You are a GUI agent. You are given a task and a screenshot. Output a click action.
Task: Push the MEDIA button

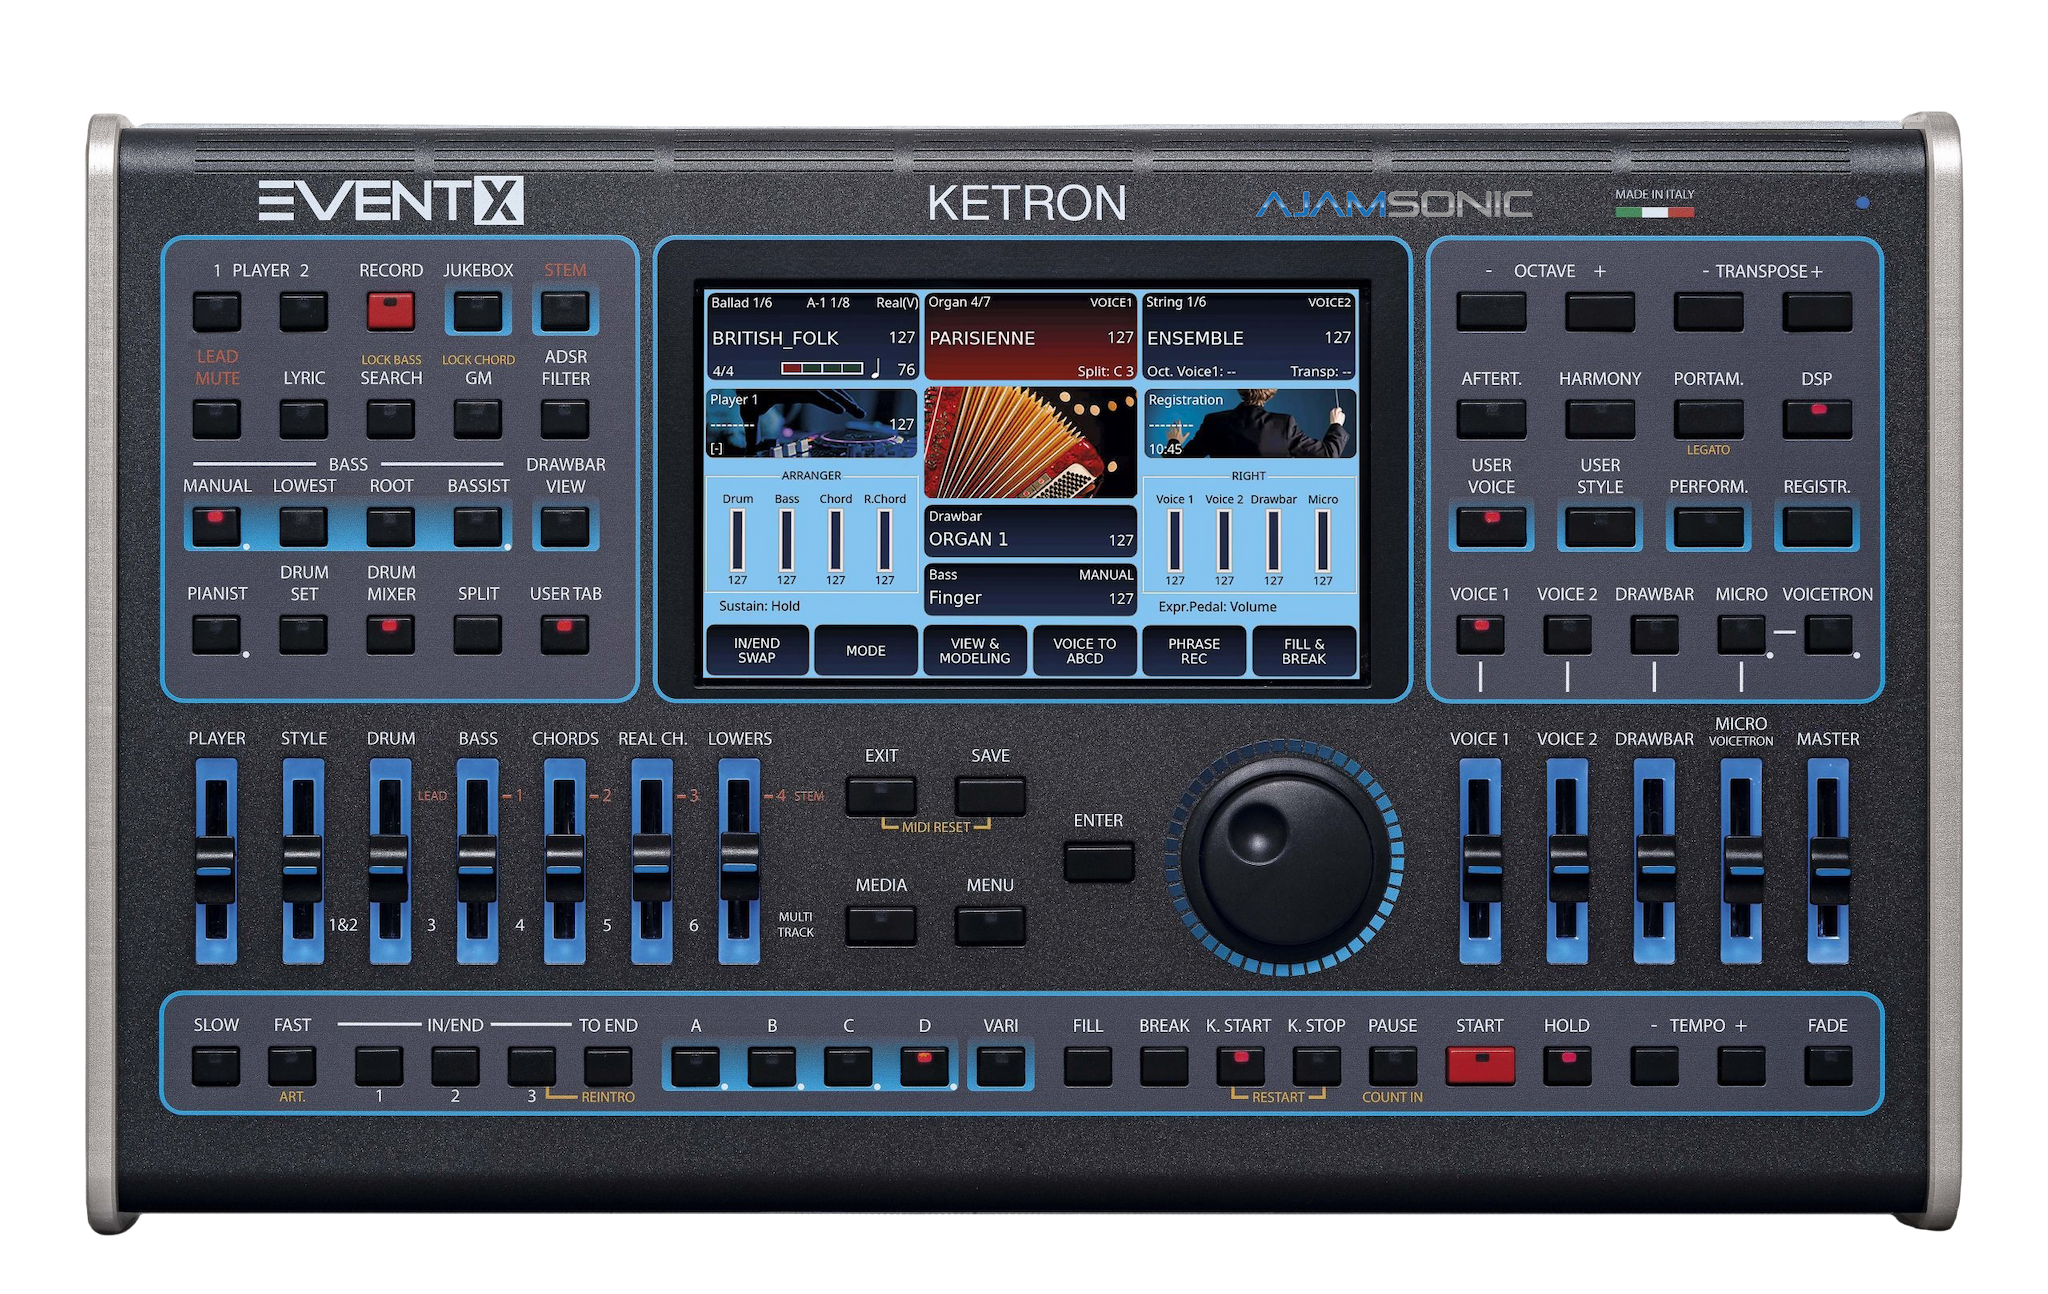[x=881, y=926]
